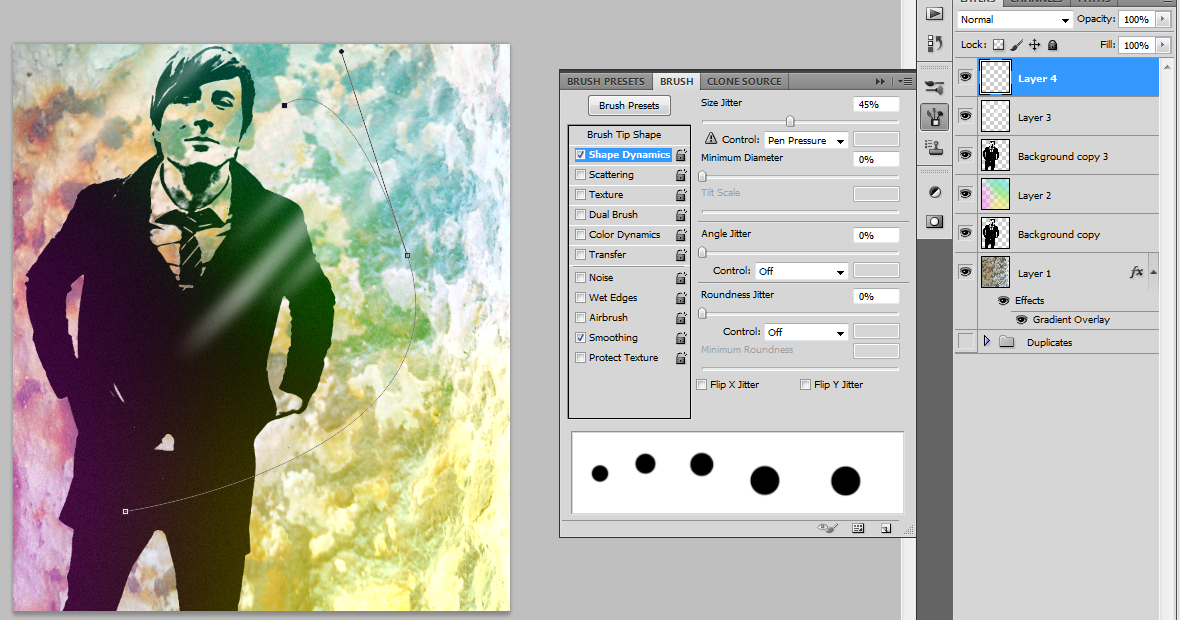Image resolution: width=1180 pixels, height=620 pixels.
Task: Collapse the Brush panel with double arrows
Action: pos(880,81)
